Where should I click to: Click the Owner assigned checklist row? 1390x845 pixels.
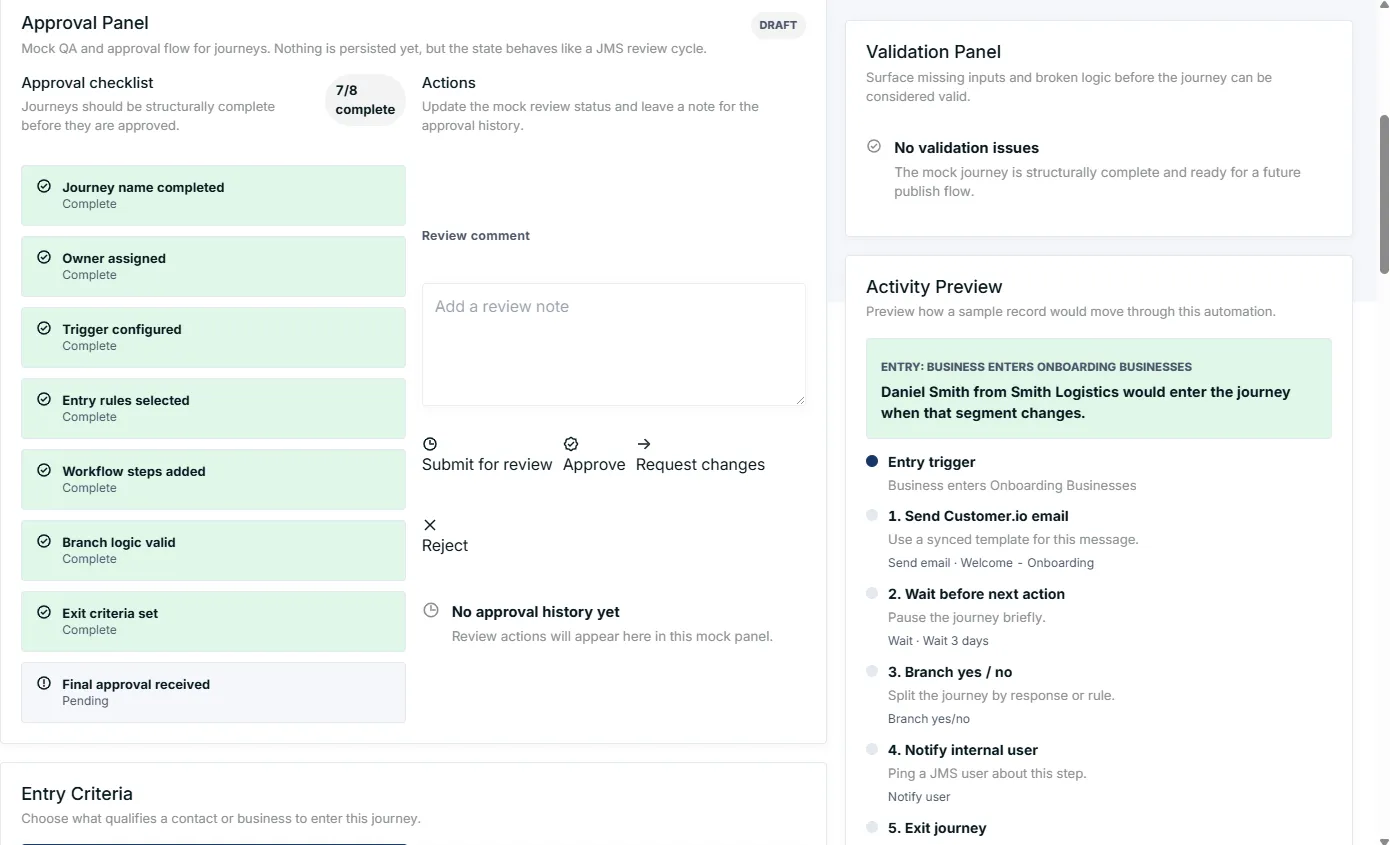[213, 266]
